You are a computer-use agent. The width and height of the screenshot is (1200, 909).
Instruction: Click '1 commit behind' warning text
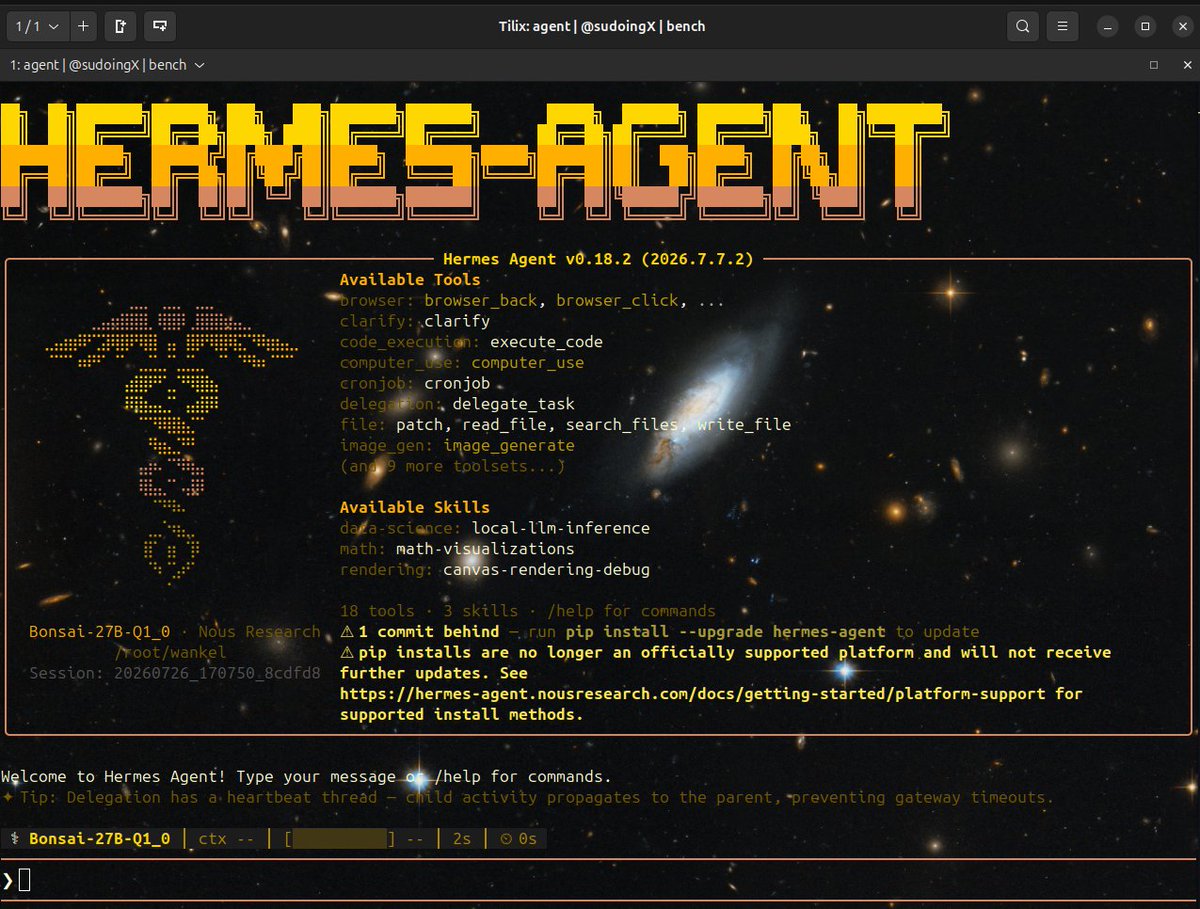point(429,632)
